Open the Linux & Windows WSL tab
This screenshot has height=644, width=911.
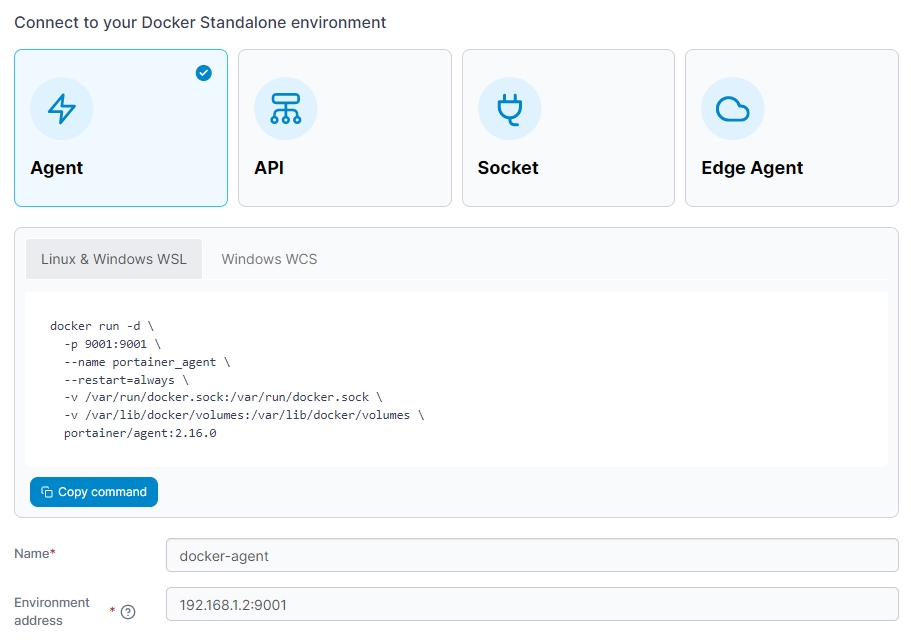click(114, 259)
